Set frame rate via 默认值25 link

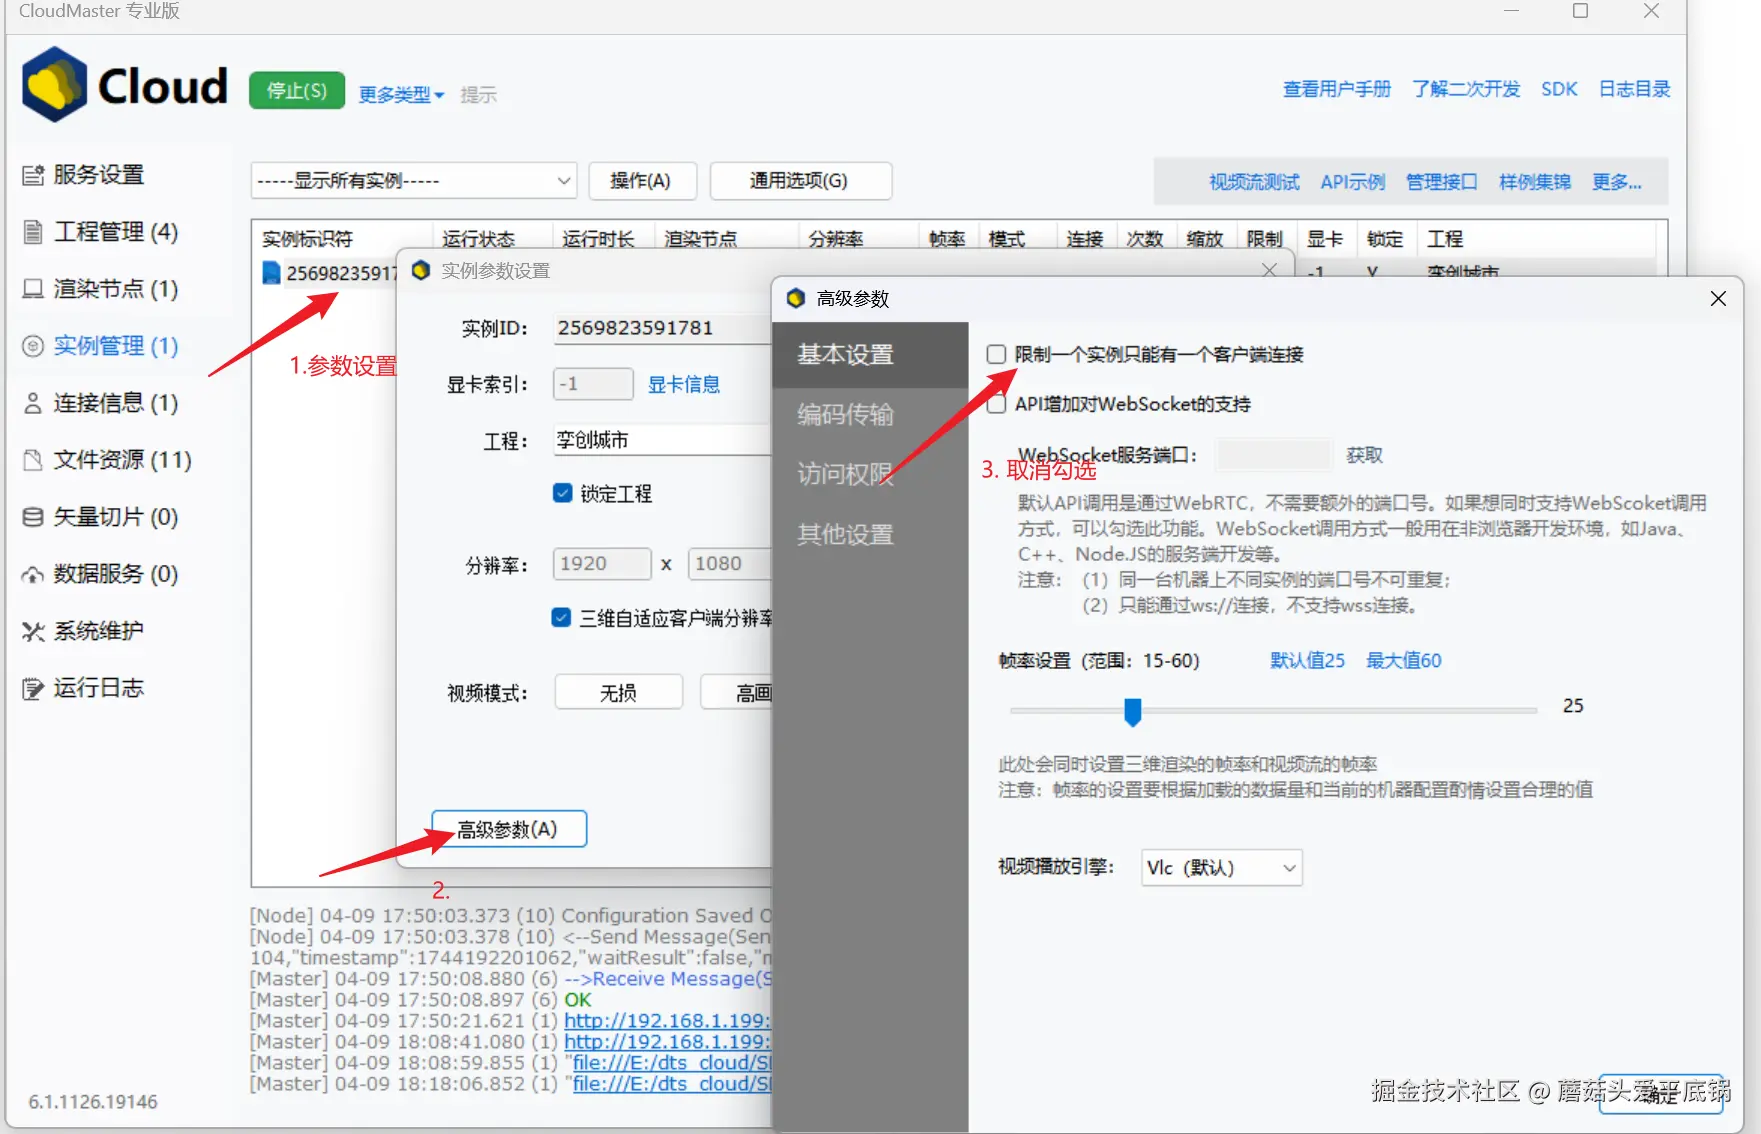point(1308,660)
